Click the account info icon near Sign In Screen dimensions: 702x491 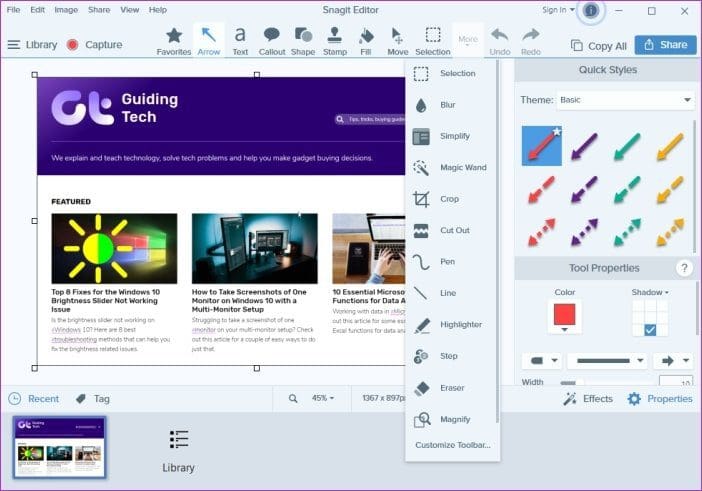(591, 10)
